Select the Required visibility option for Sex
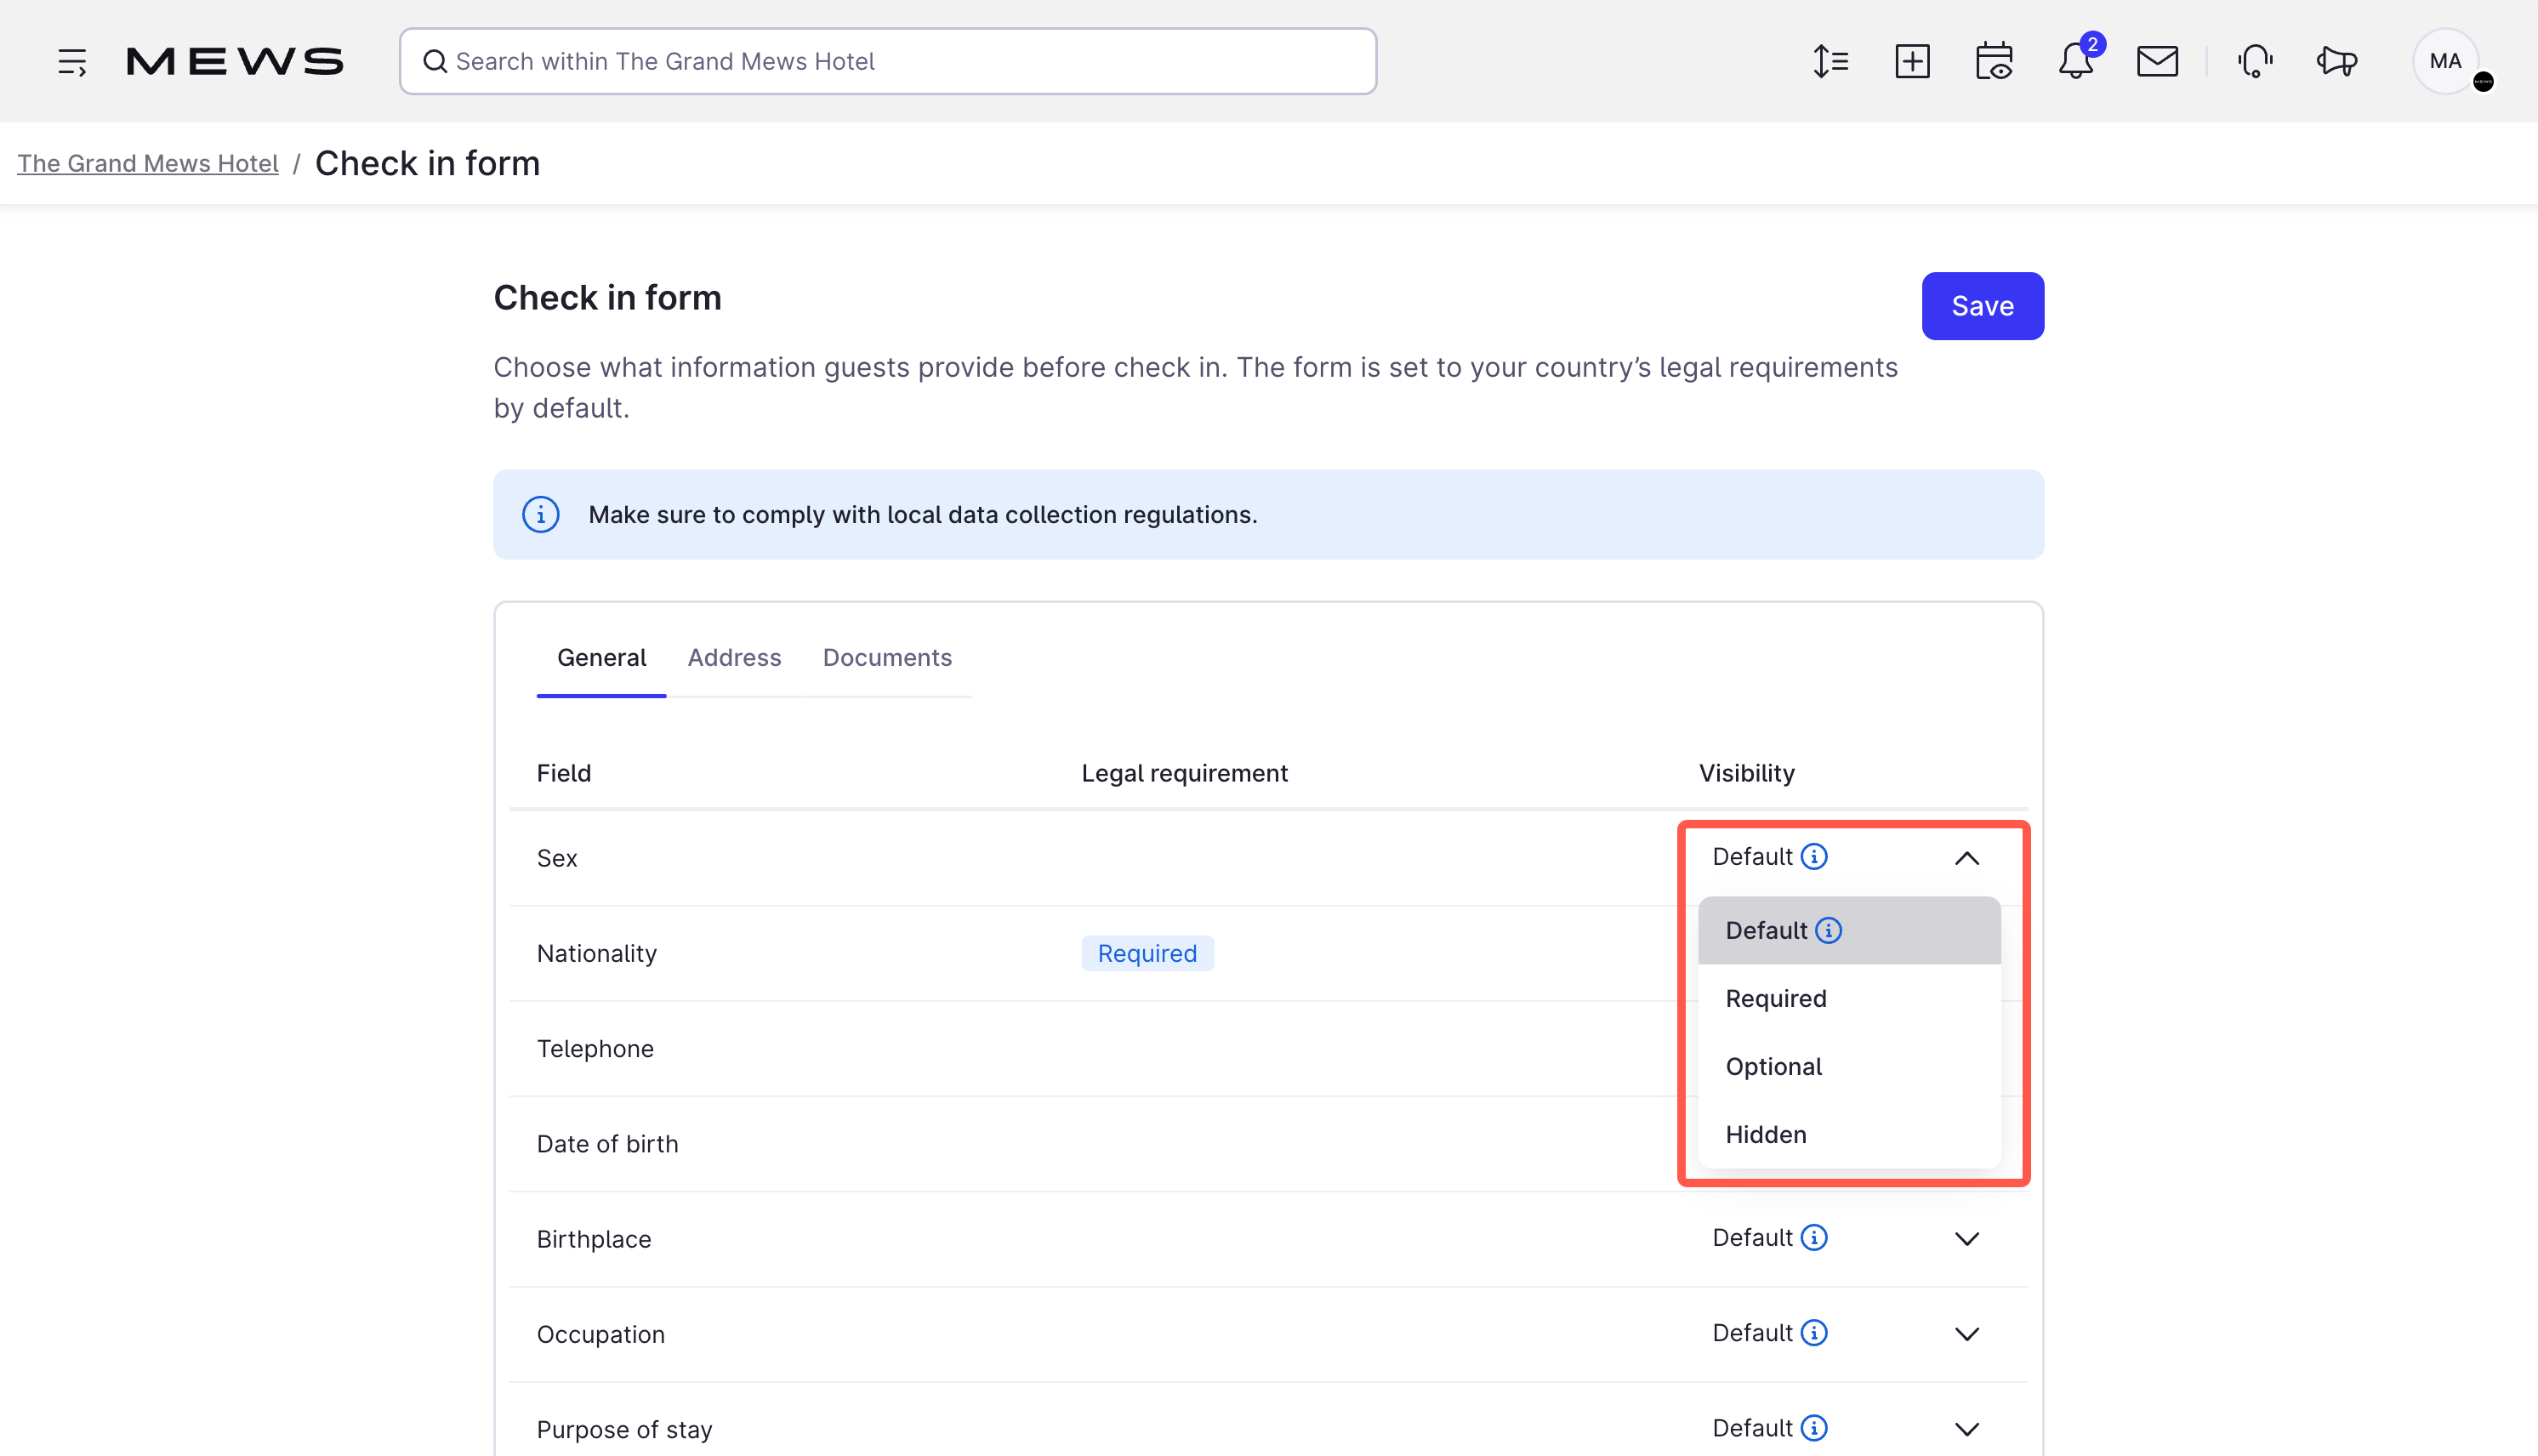 point(1775,997)
